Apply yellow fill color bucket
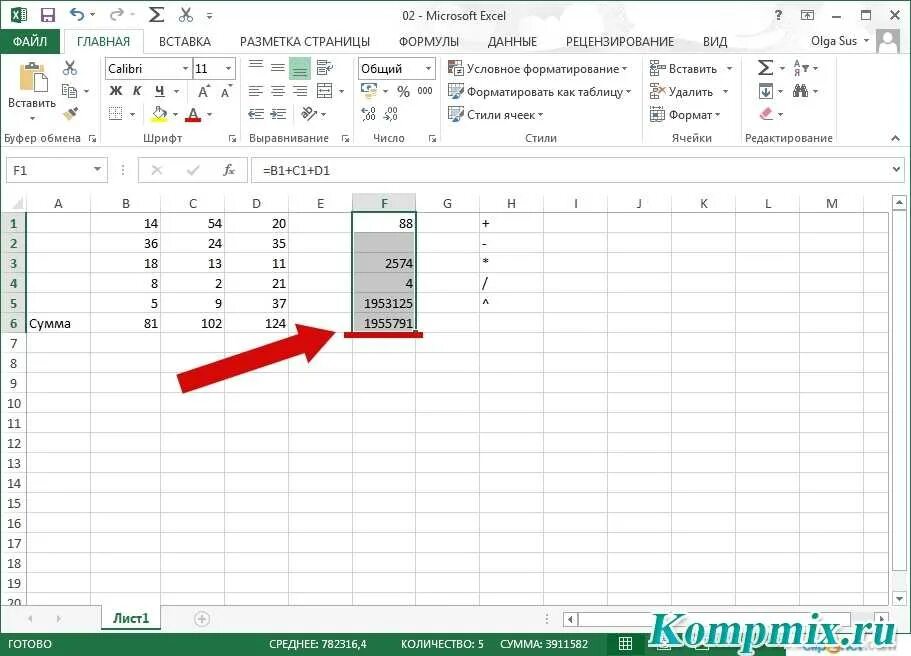The height and width of the screenshot is (656, 911). pyautogui.click(x=159, y=114)
